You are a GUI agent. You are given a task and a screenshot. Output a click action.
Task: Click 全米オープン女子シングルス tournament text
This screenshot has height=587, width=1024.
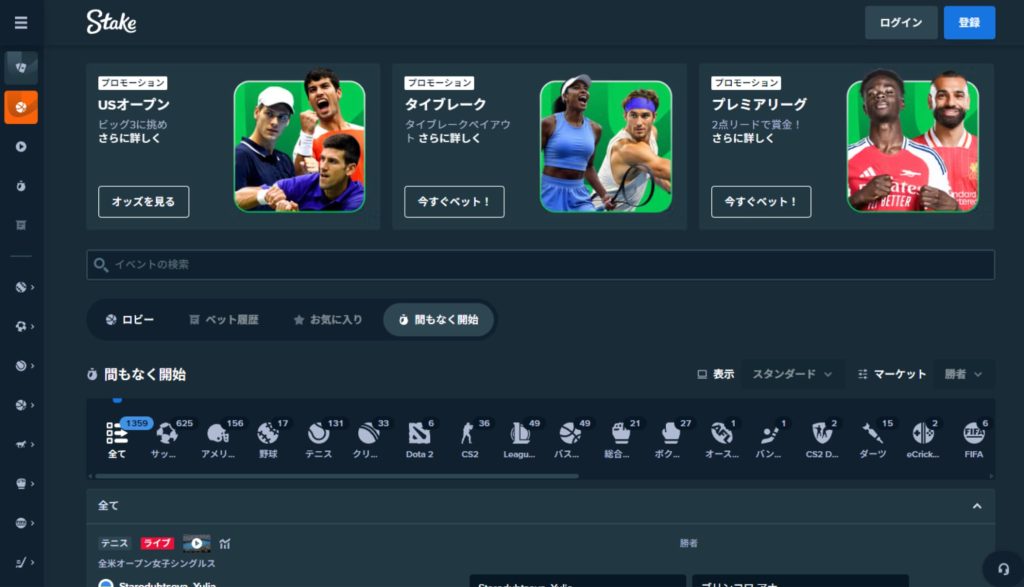157,563
